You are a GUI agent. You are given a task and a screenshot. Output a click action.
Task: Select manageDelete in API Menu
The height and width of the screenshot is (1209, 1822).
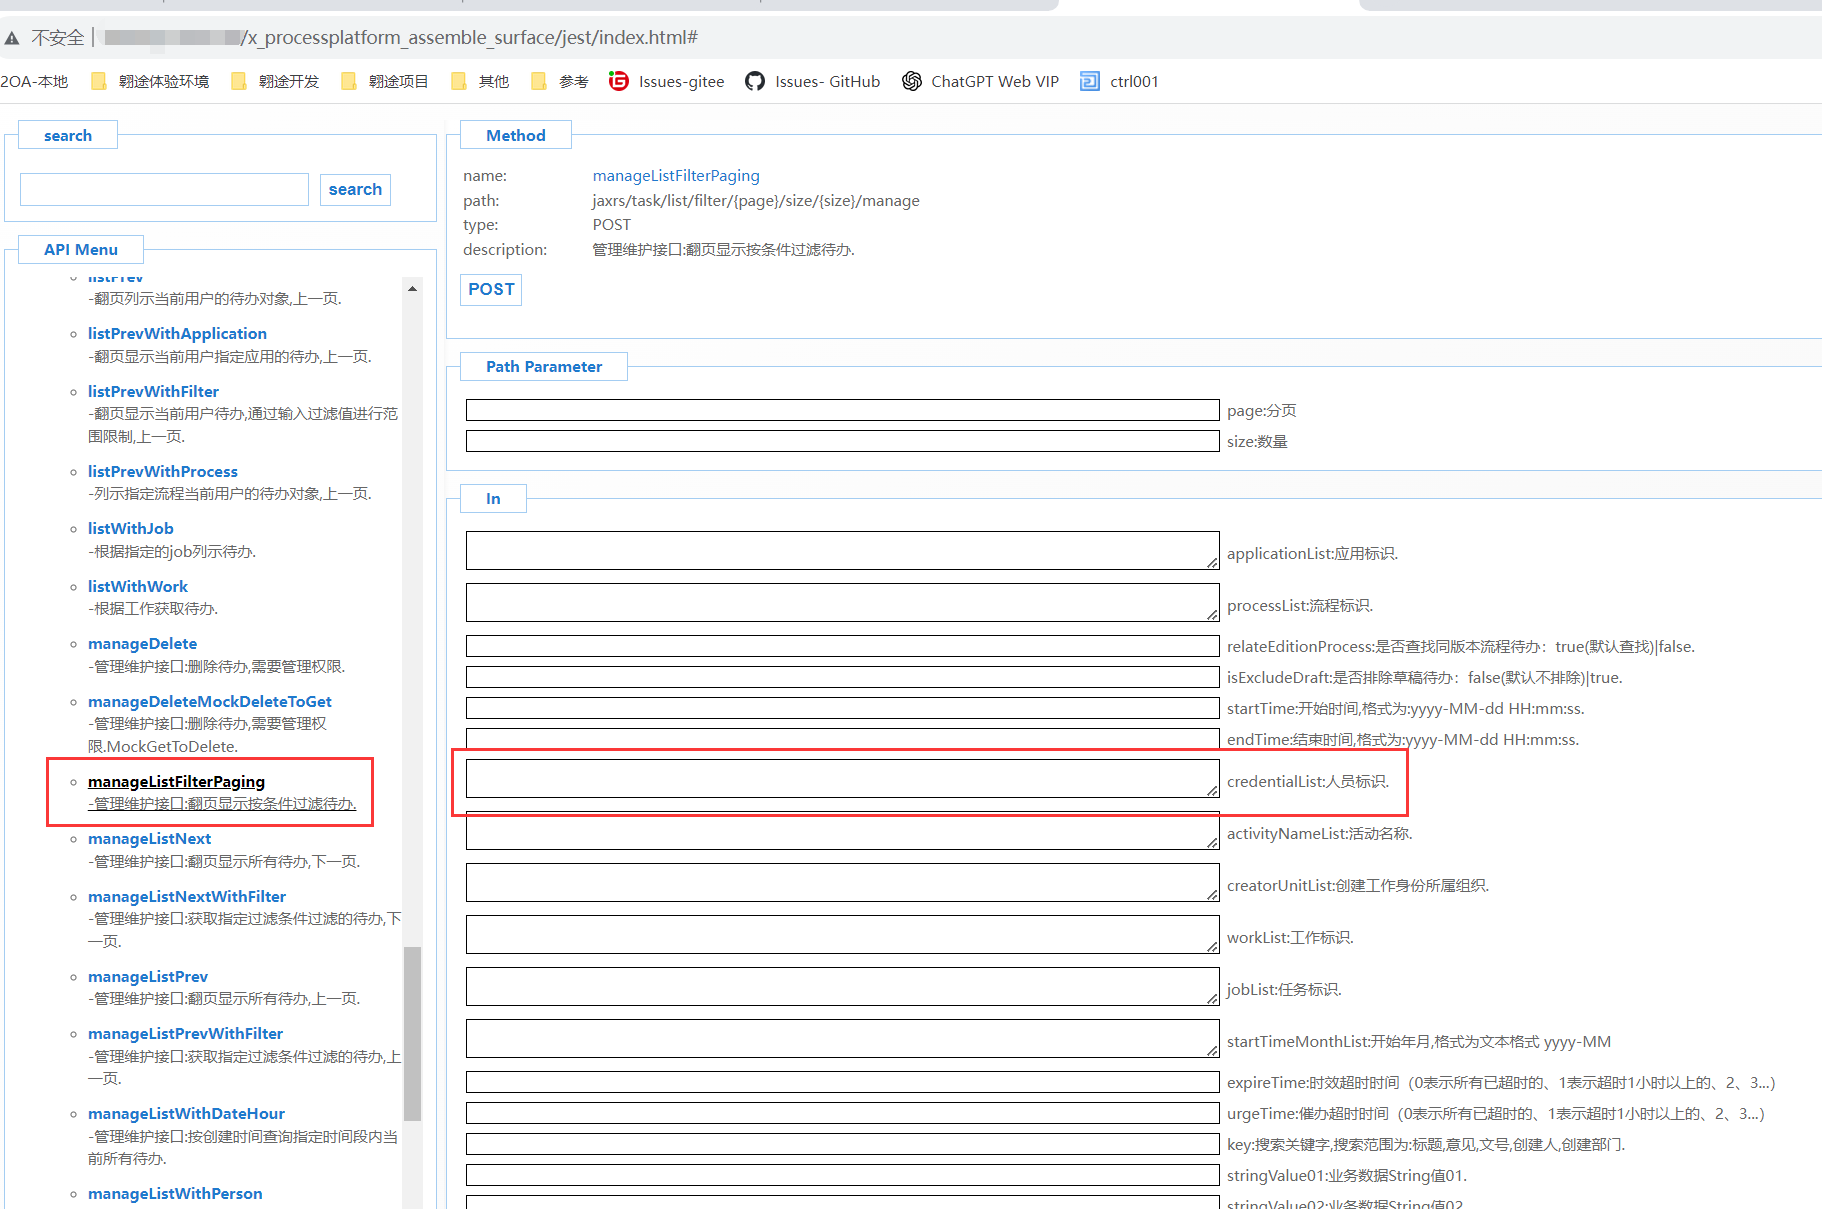click(x=142, y=643)
